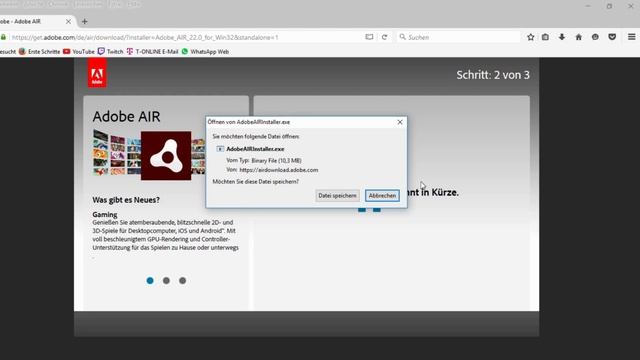
Task: Open the downloads arrow icon
Action: pyautogui.click(x=562, y=37)
